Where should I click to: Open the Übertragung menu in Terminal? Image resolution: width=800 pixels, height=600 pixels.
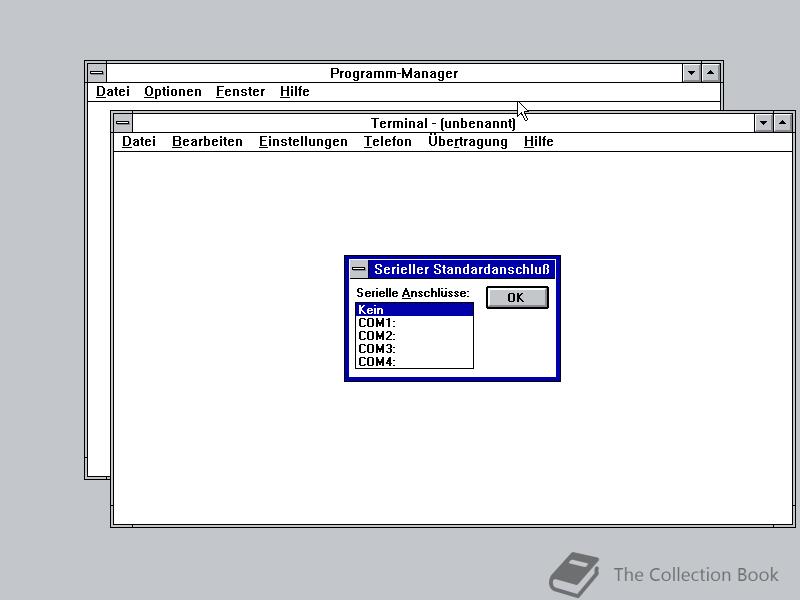coord(467,141)
